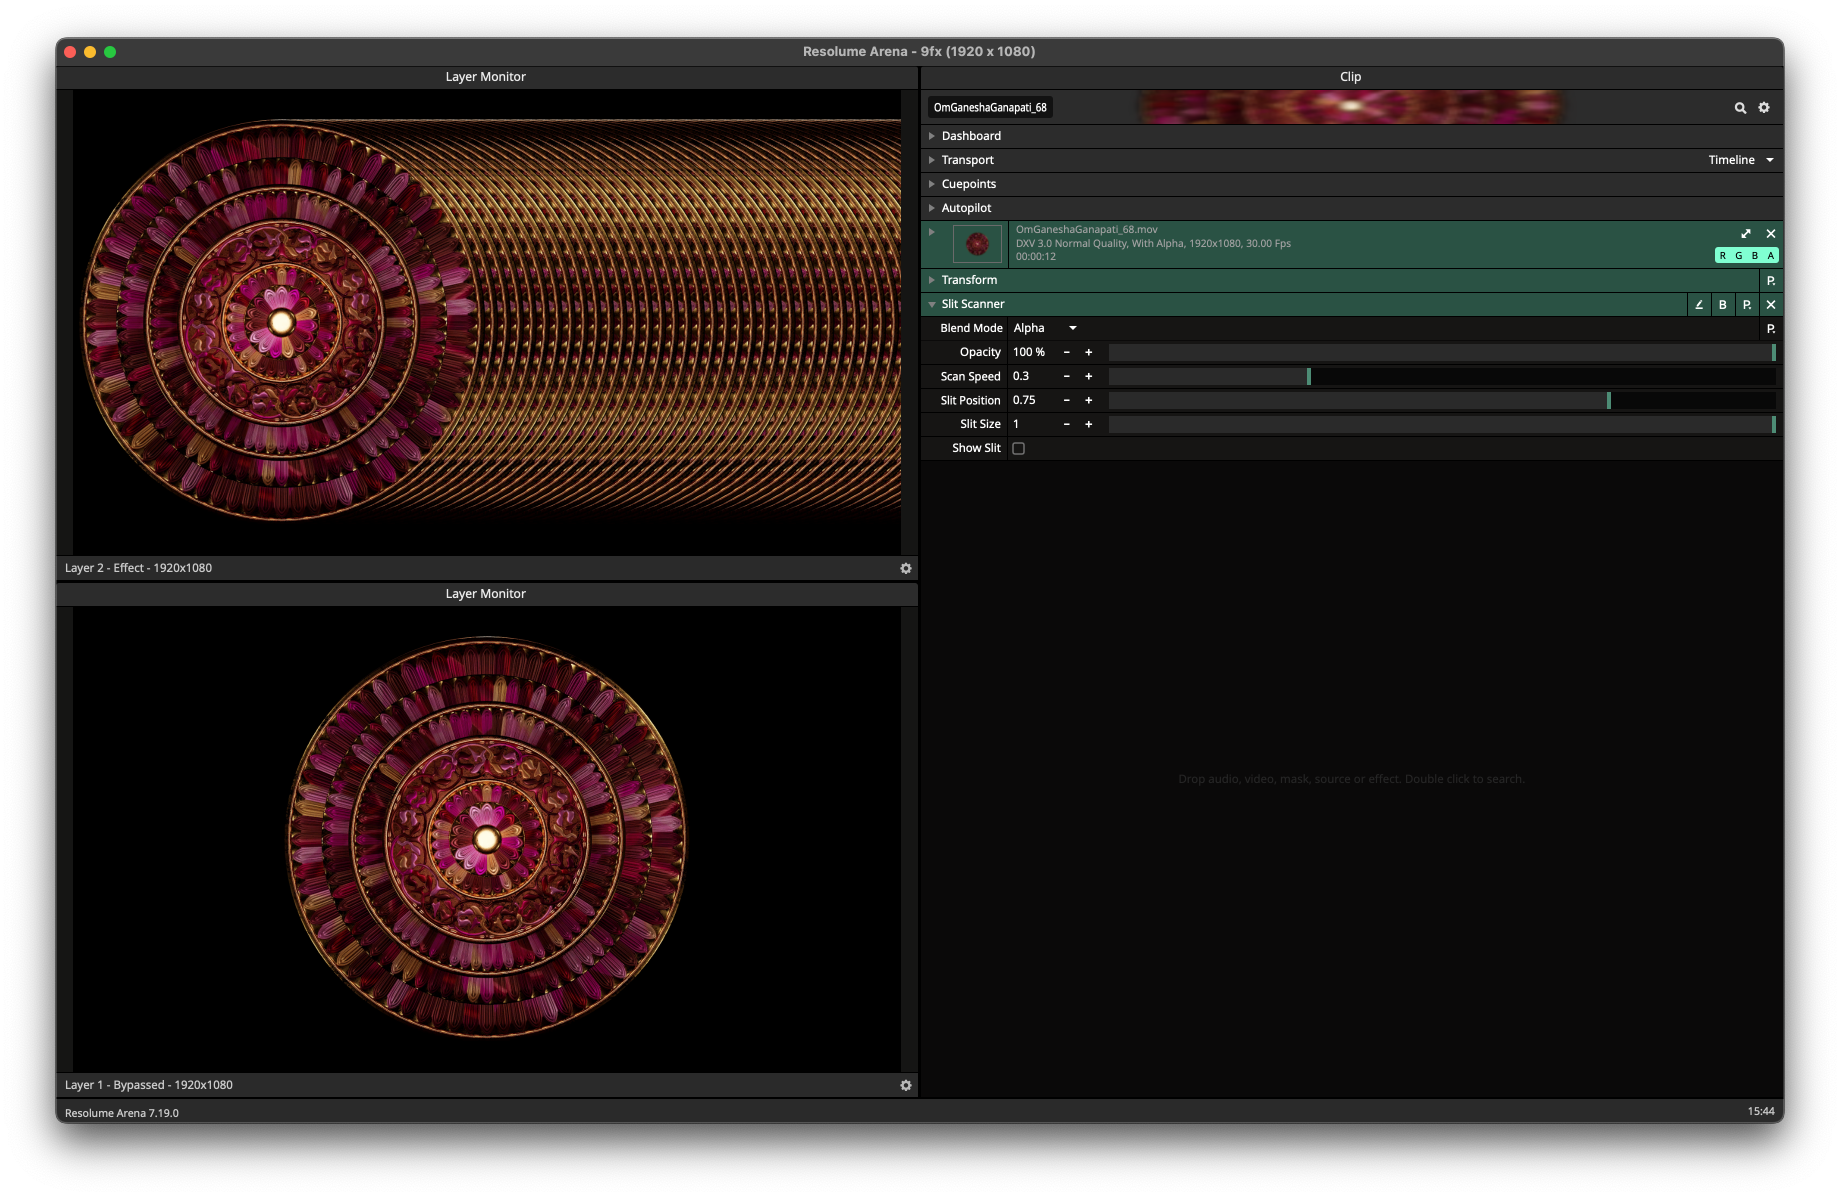
Task: Click the Transform preset P icon
Action: [x=1771, y=281]
